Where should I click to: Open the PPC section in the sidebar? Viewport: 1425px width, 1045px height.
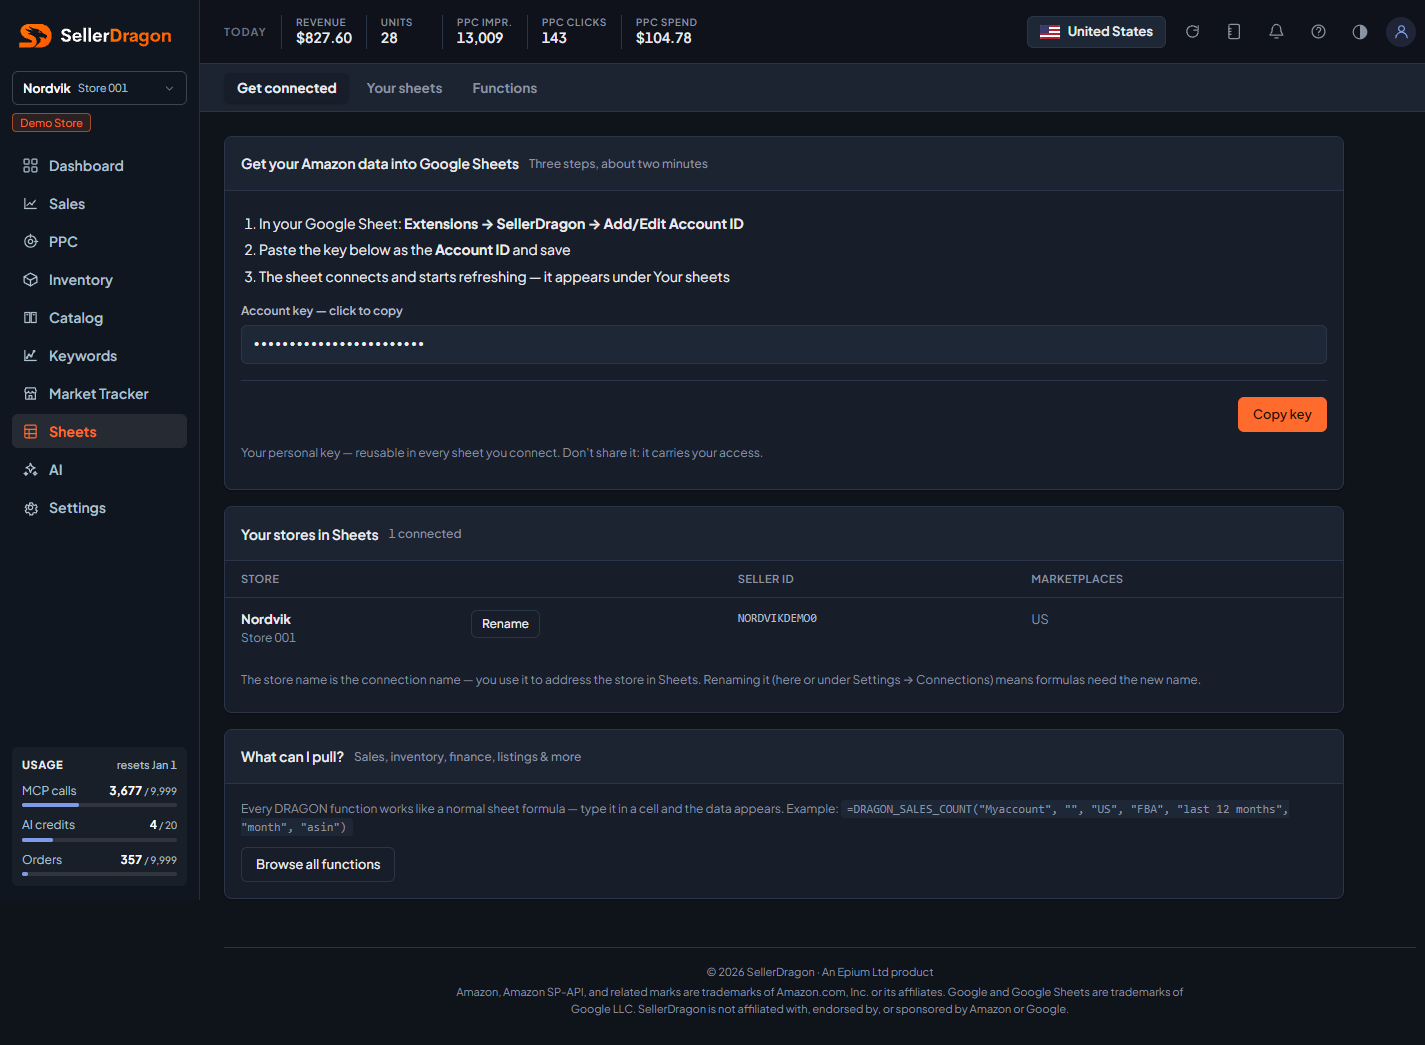click(99, 242)
